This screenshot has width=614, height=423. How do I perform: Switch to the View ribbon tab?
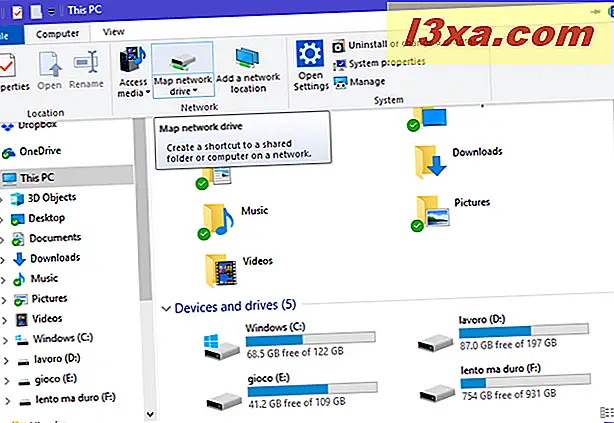tap(114, 32)
